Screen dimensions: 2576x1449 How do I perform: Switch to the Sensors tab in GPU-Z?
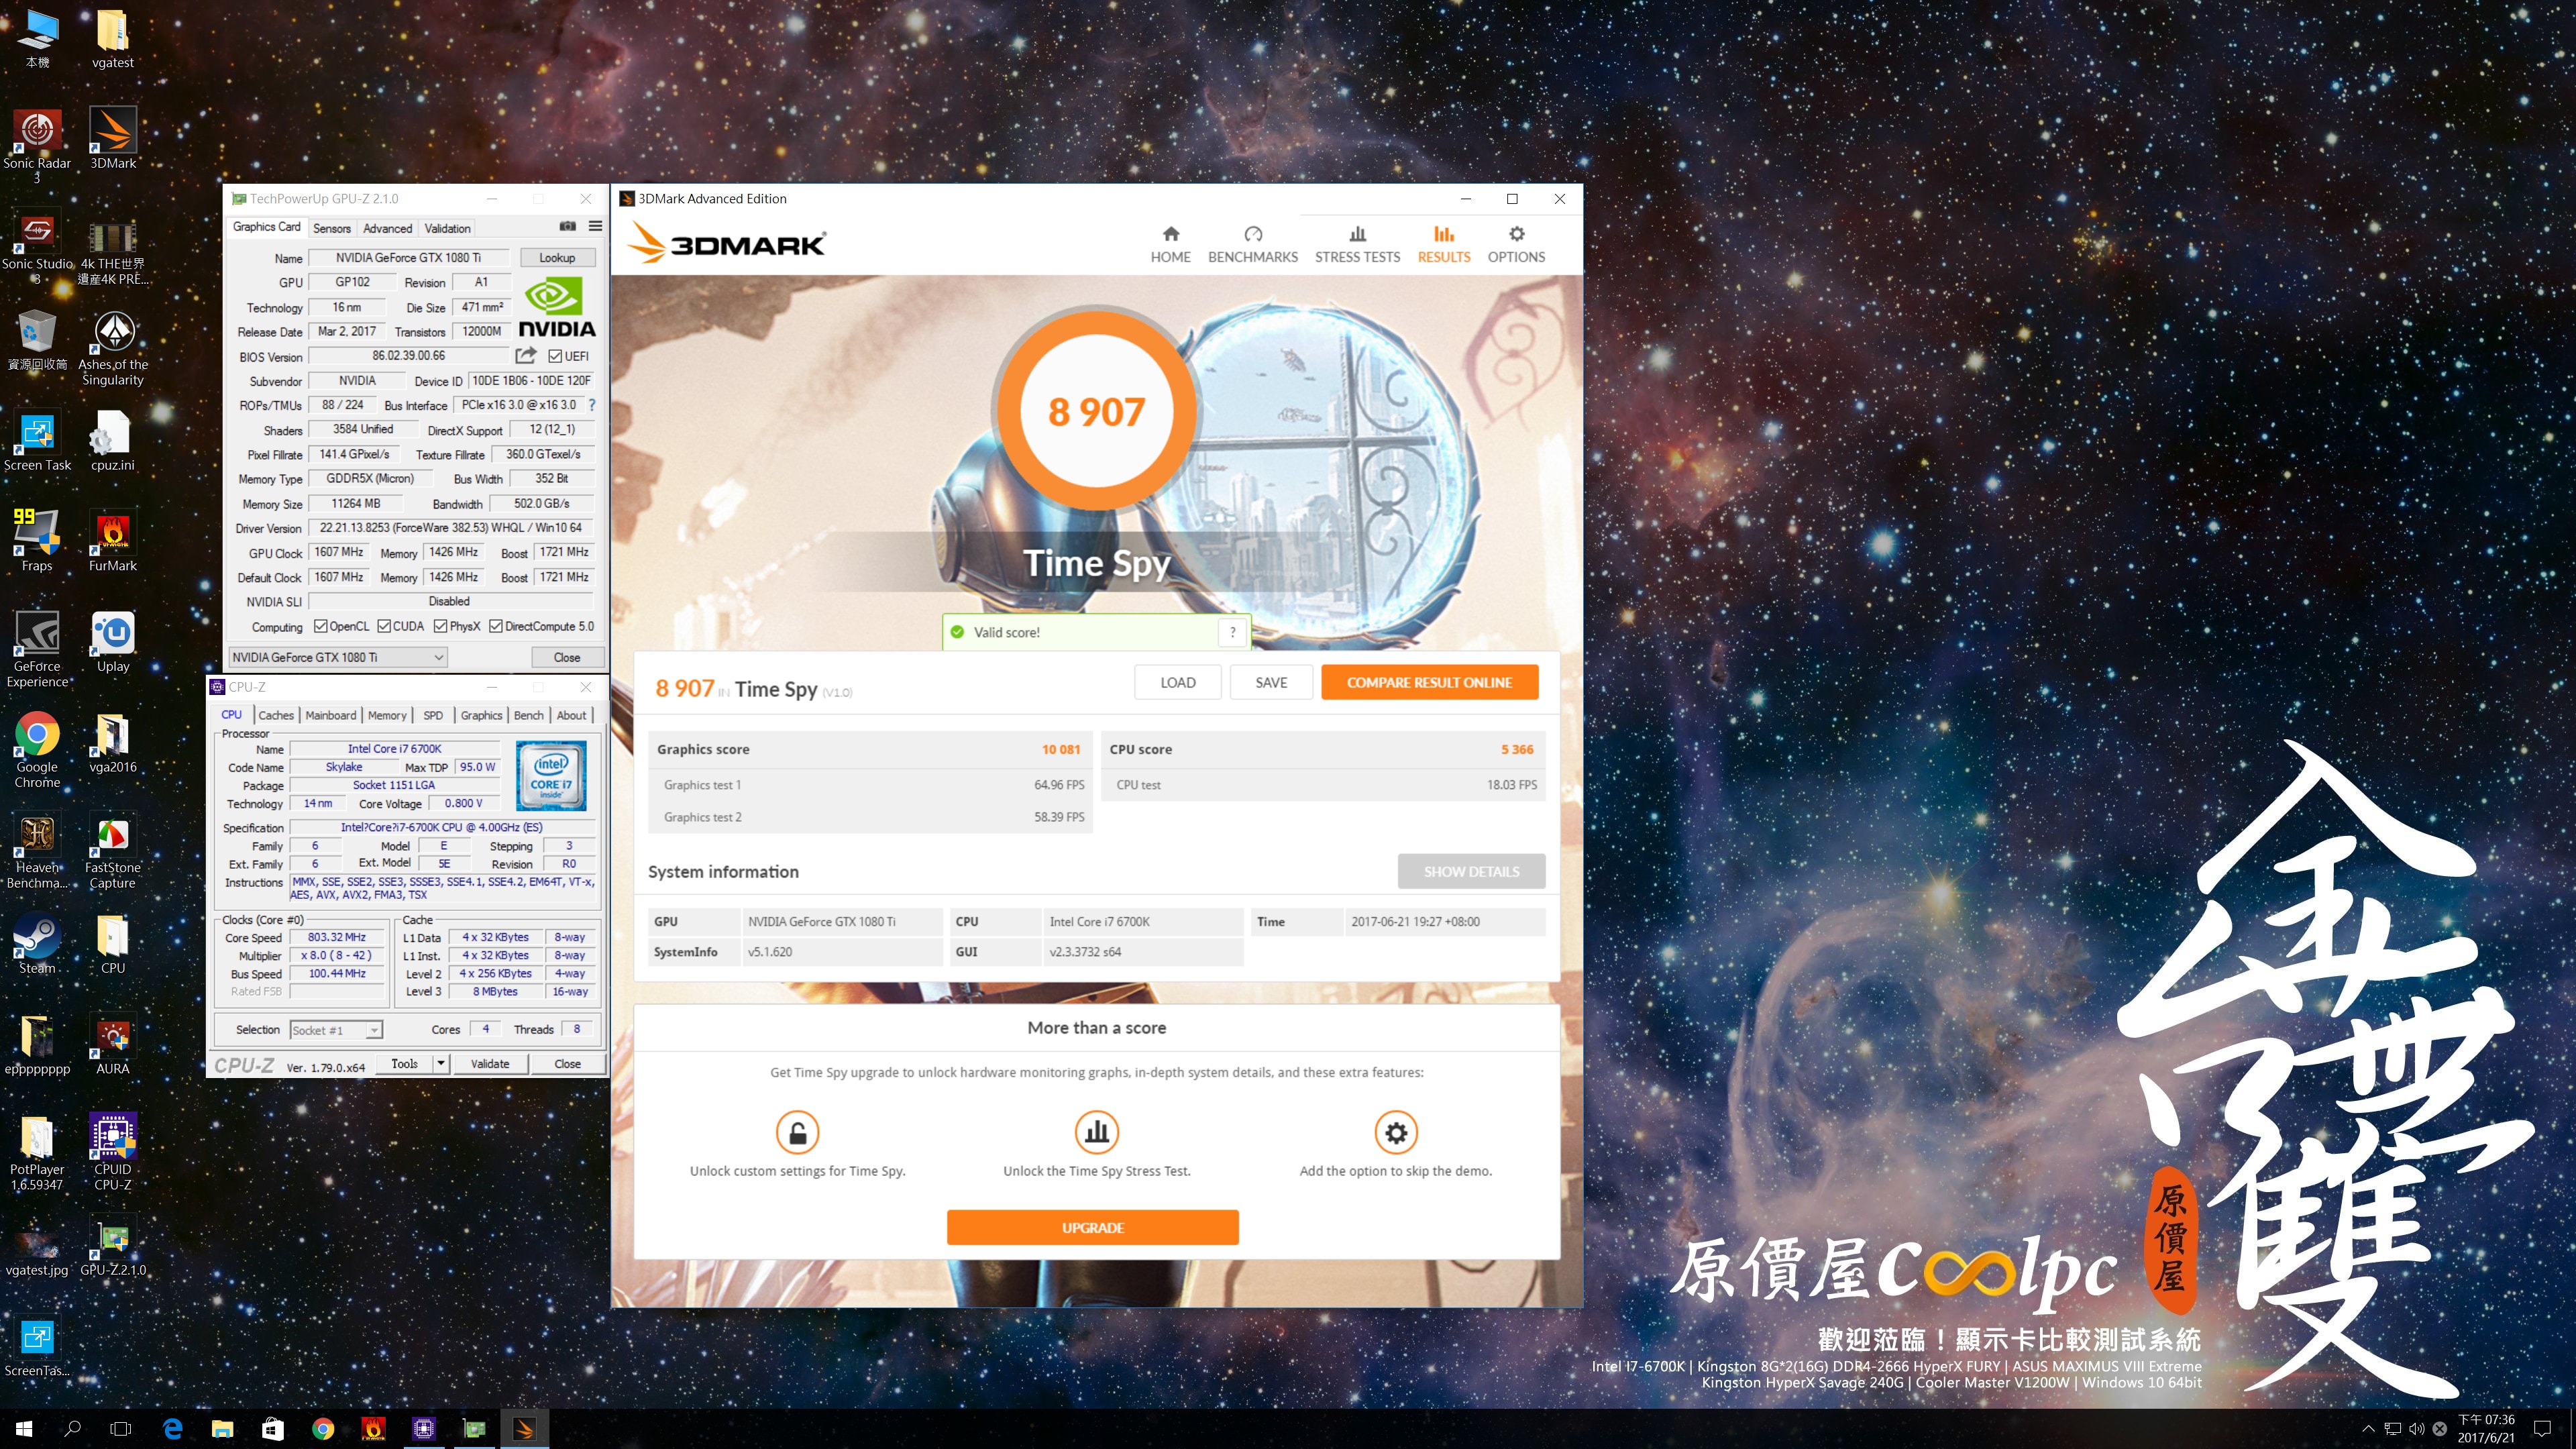(332, 228)
